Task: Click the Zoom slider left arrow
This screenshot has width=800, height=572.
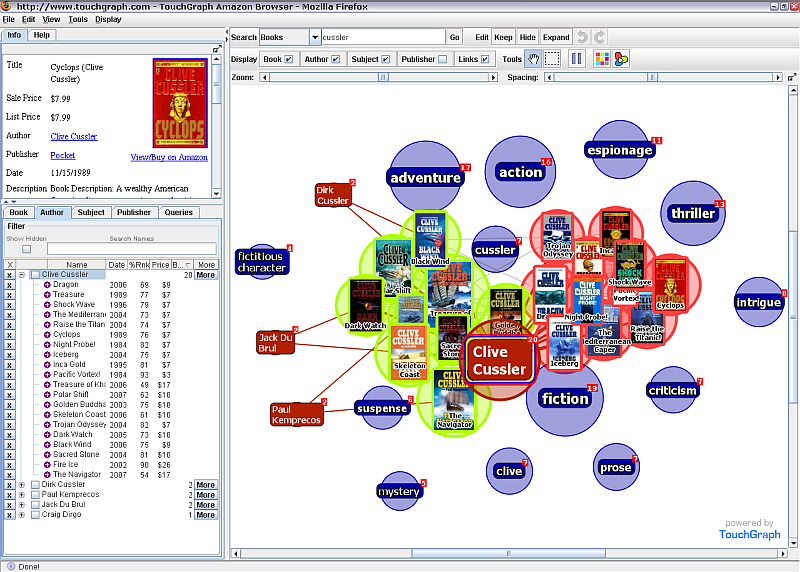Action: [x=264, y=78]
